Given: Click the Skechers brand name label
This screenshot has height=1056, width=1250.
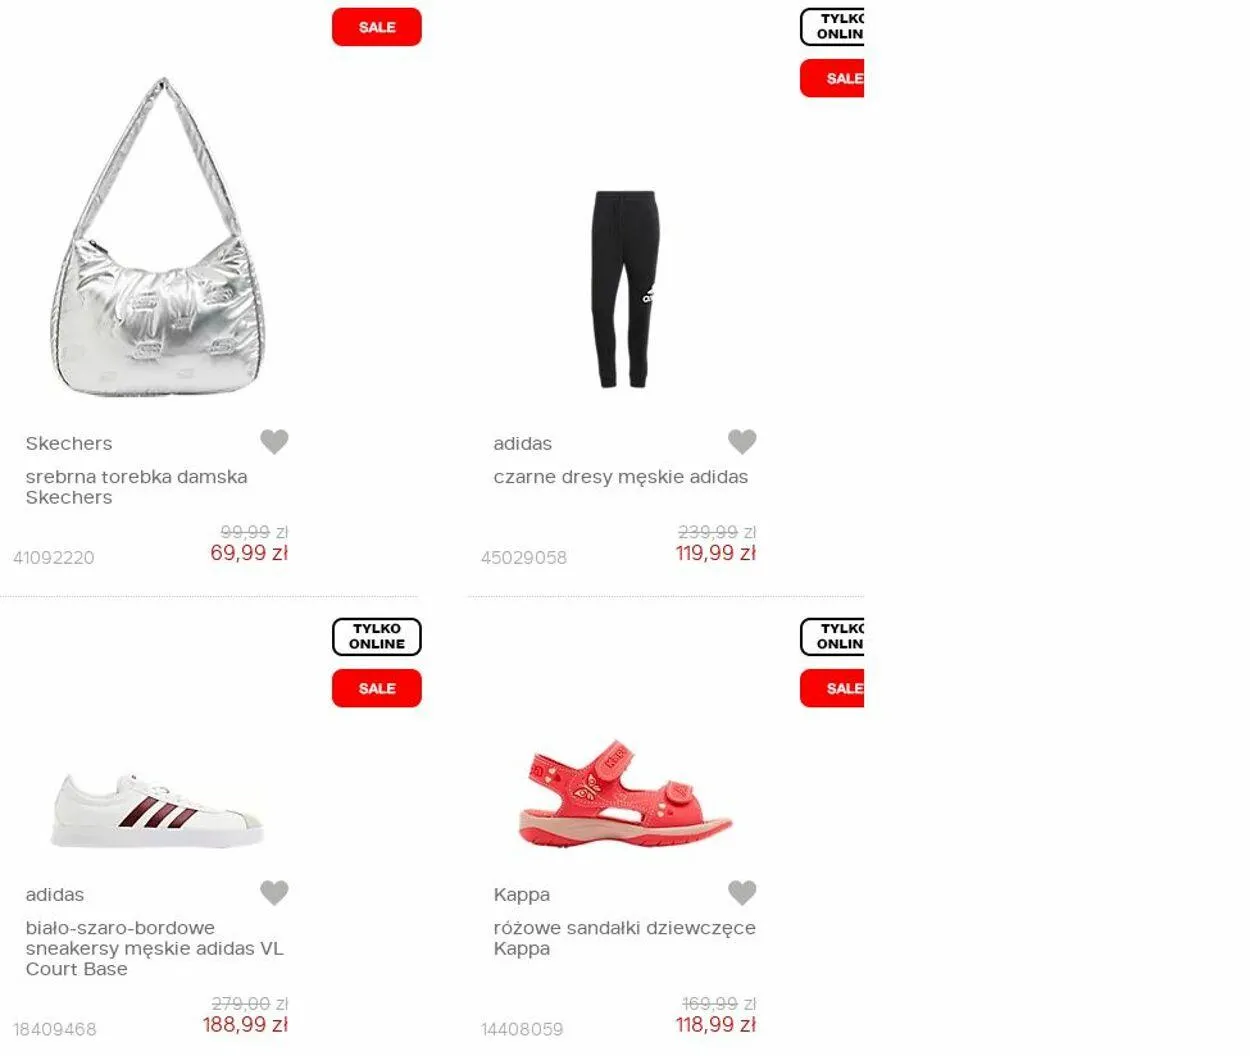Looking at the screenshot, I should [x=69, y=443].
